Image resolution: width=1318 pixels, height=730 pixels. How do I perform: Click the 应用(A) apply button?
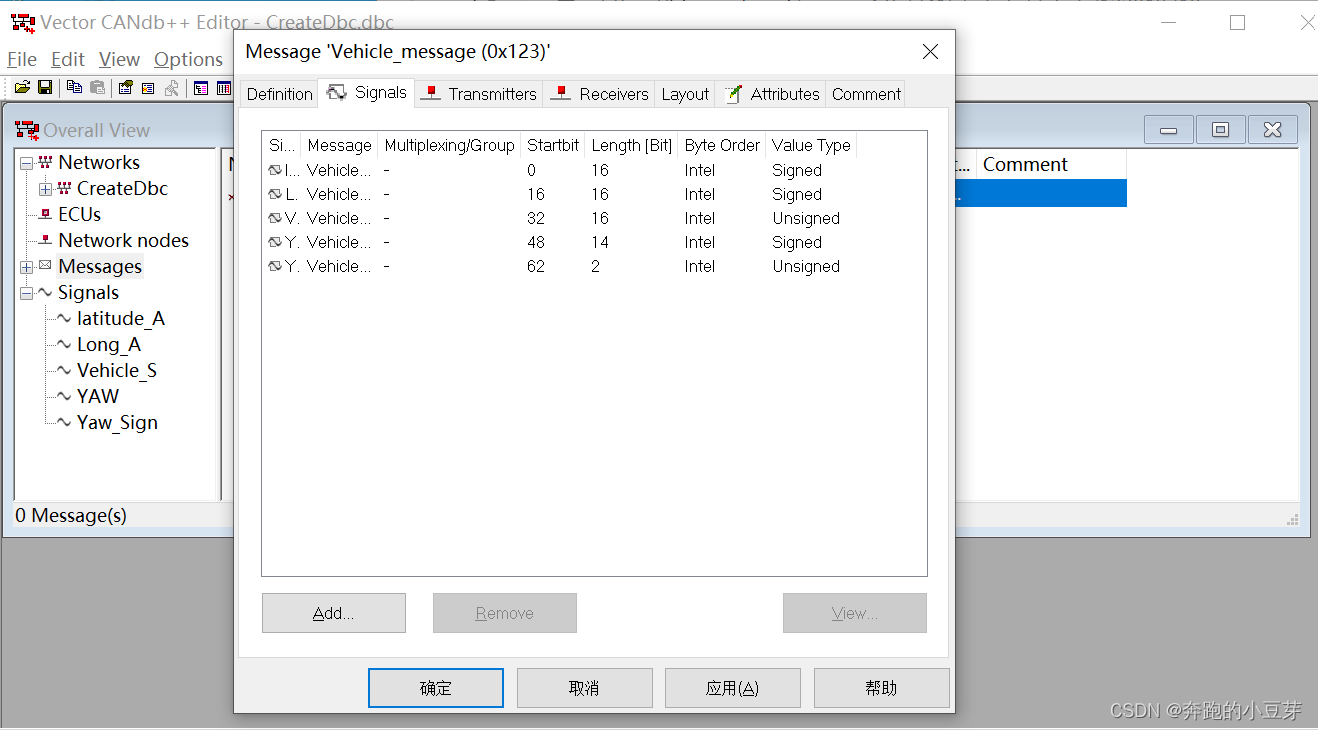(733, 688)
